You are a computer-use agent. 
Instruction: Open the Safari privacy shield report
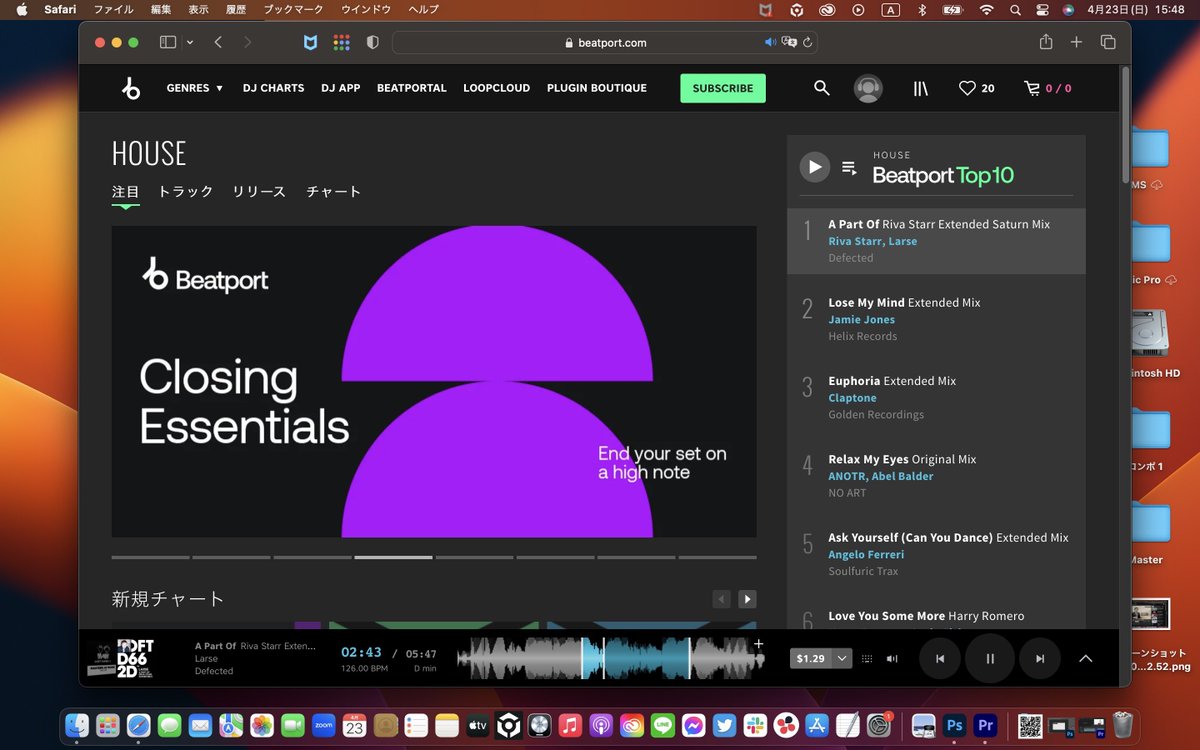[372, 43]
